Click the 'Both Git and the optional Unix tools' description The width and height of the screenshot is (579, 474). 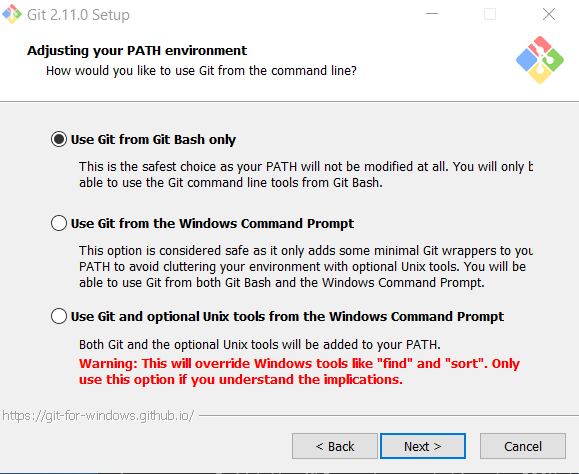(x=260, y=344)
